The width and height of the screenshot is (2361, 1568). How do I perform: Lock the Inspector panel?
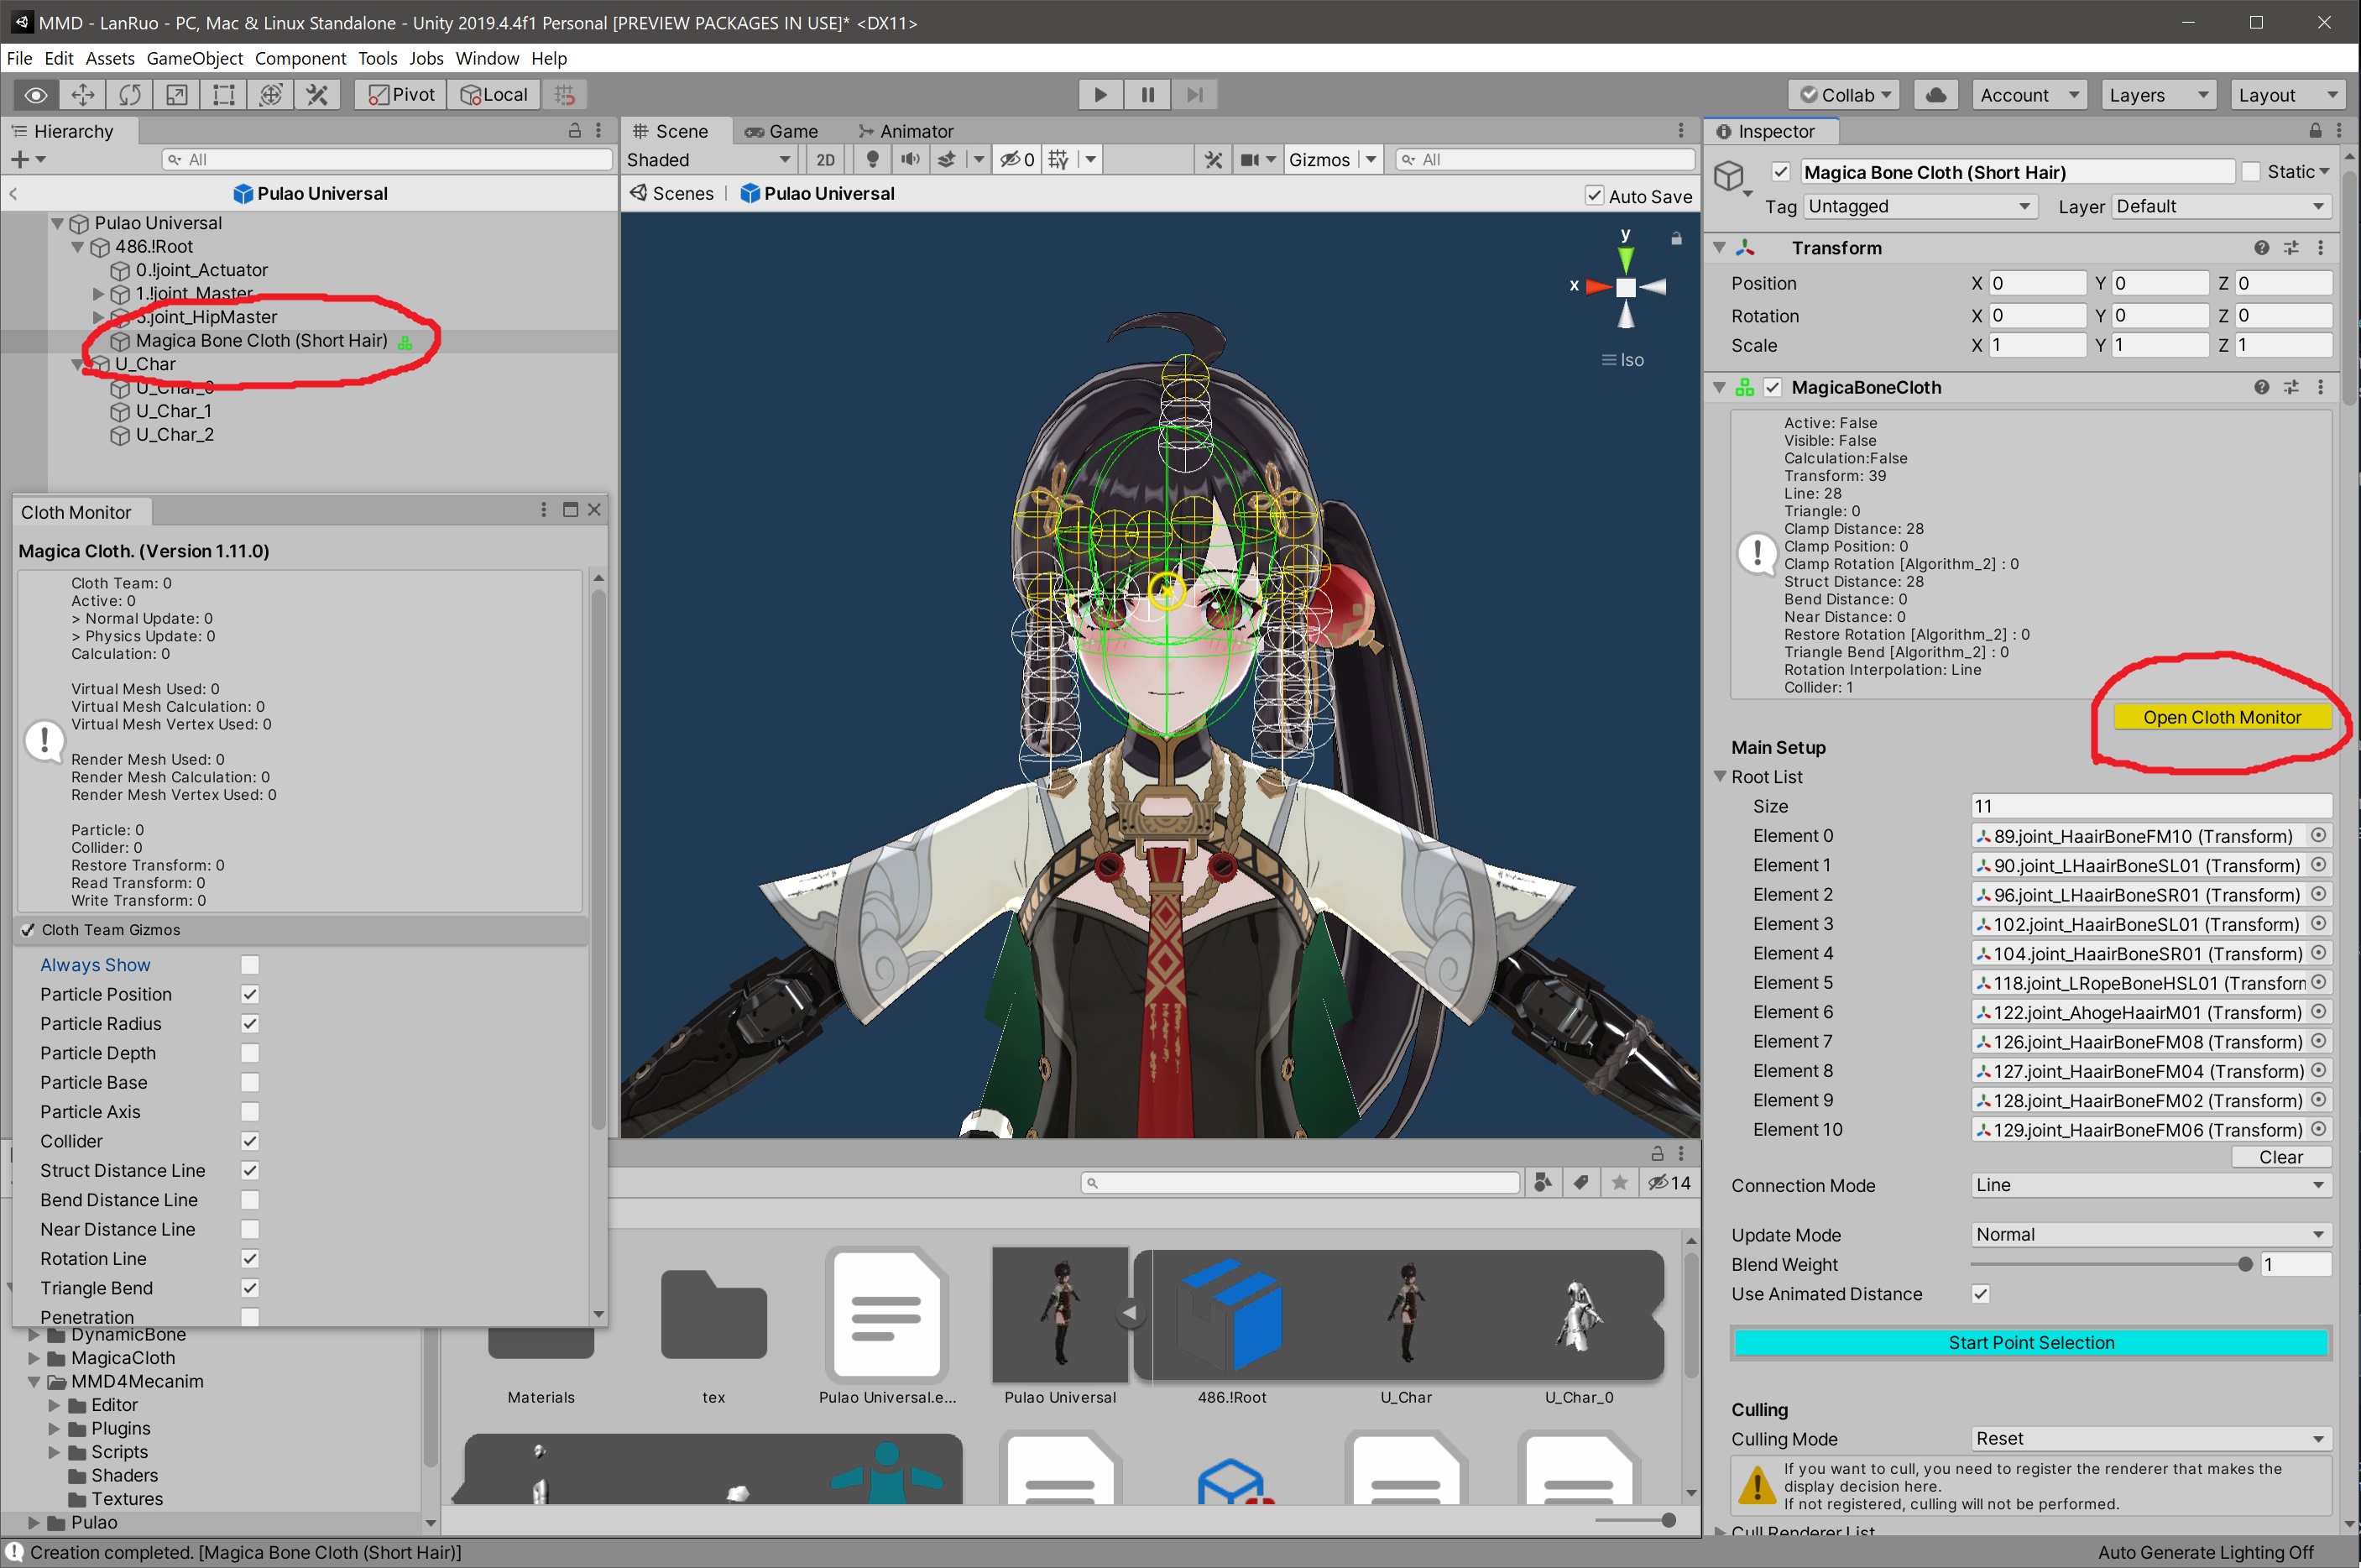(2315, 131)
